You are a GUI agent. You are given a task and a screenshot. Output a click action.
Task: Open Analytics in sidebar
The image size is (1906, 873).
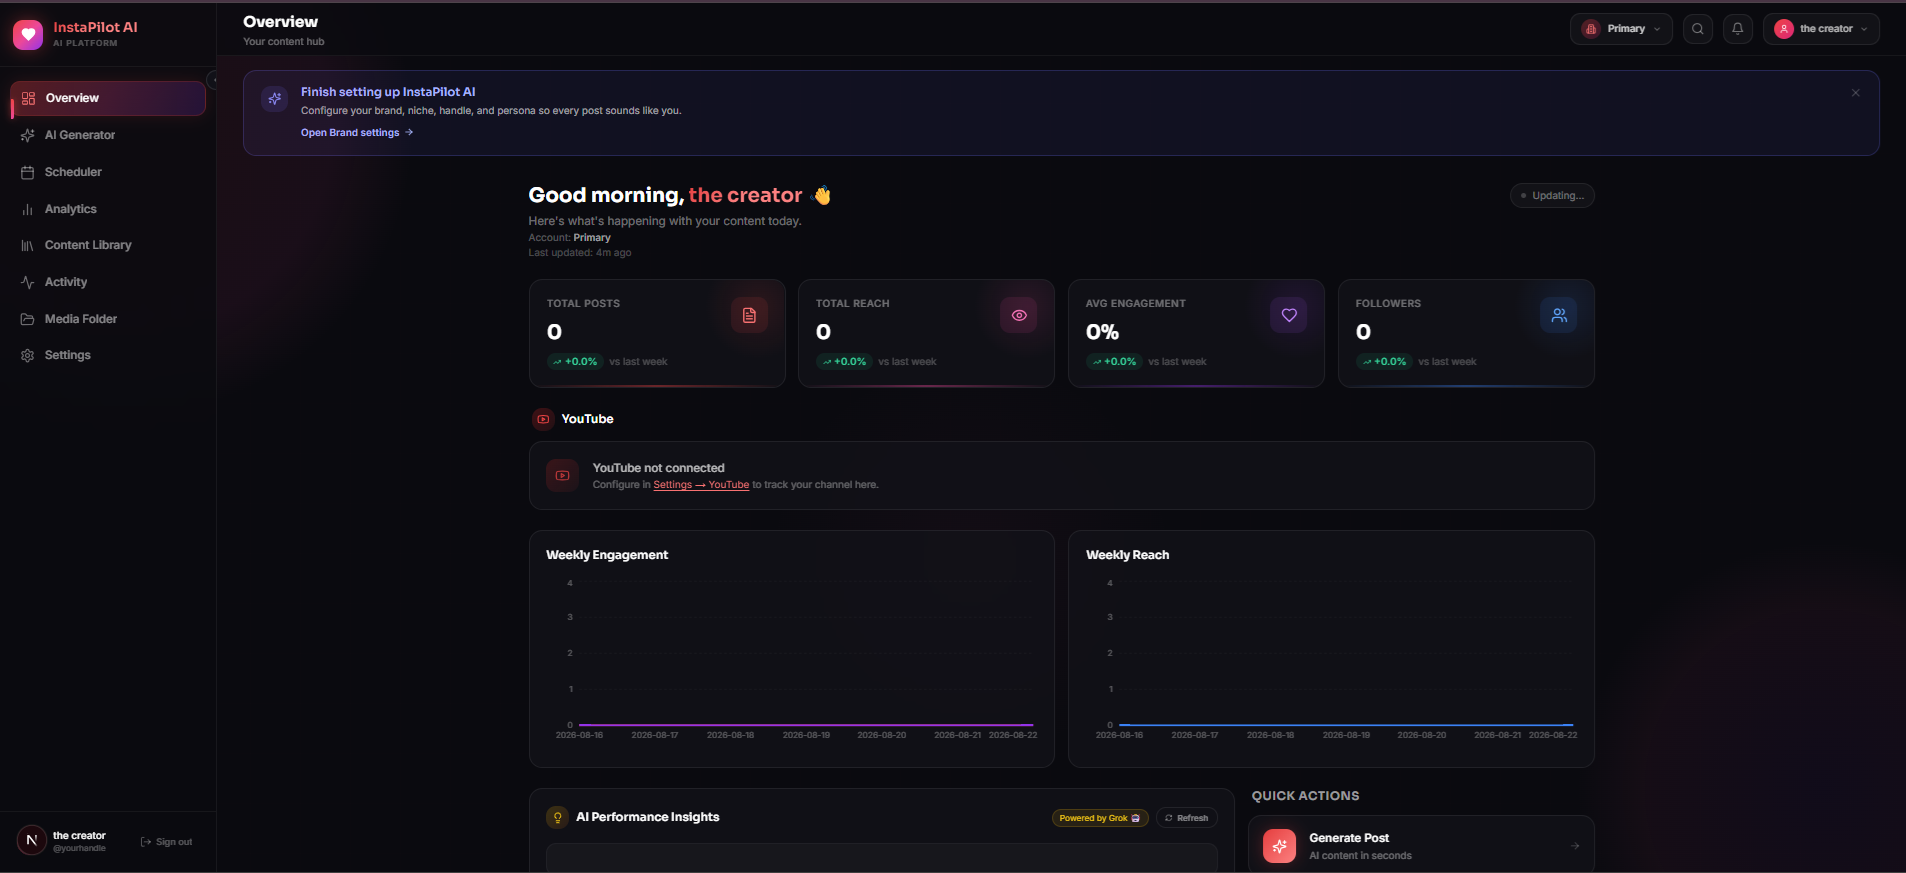point(108,209)
